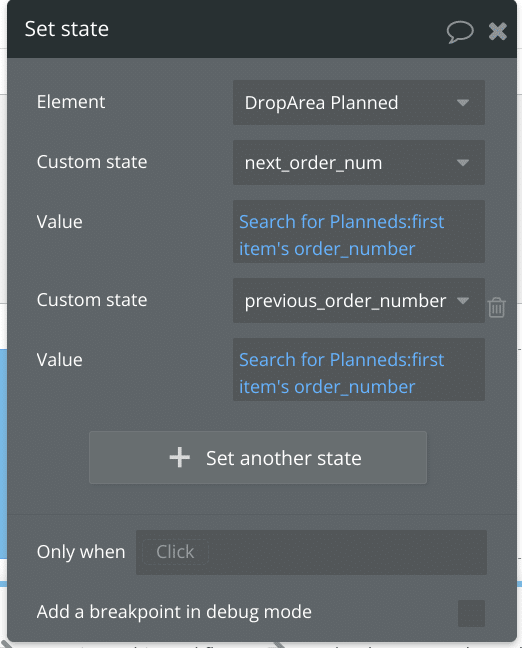Click the Element field label
Screen dimensions: 522x648
click(71, 102)
